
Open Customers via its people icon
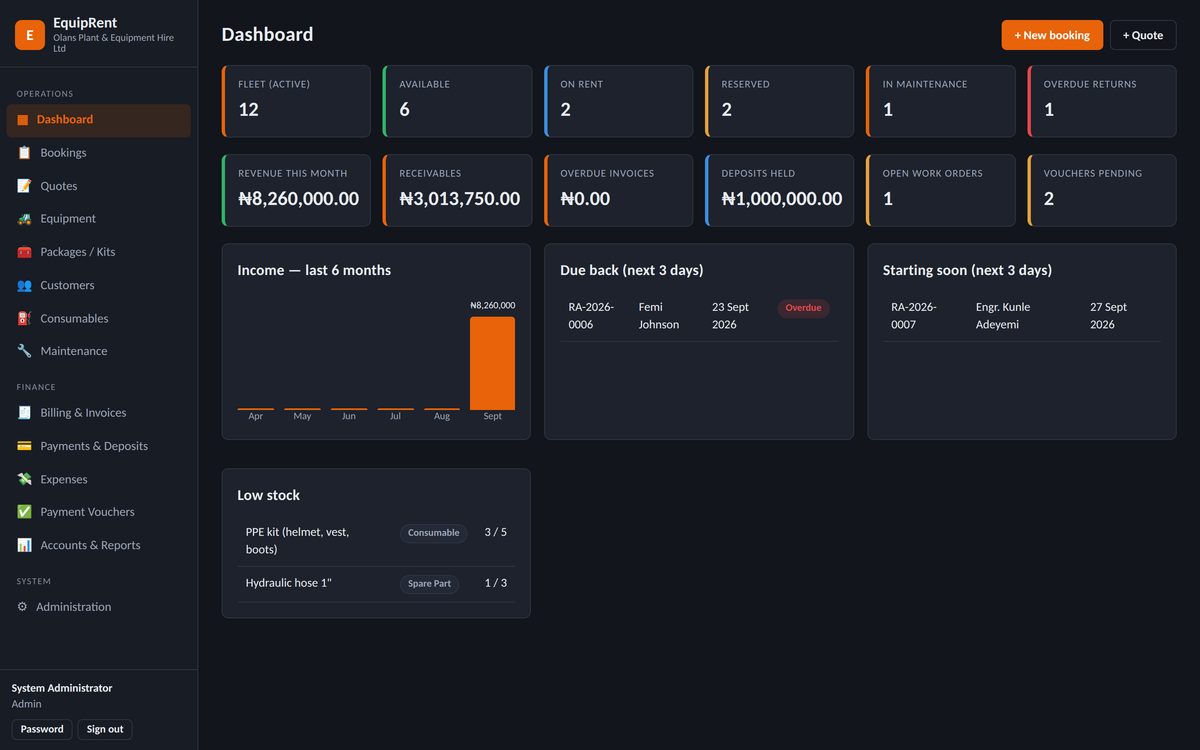pyautogui.click(x=24, y=285)
